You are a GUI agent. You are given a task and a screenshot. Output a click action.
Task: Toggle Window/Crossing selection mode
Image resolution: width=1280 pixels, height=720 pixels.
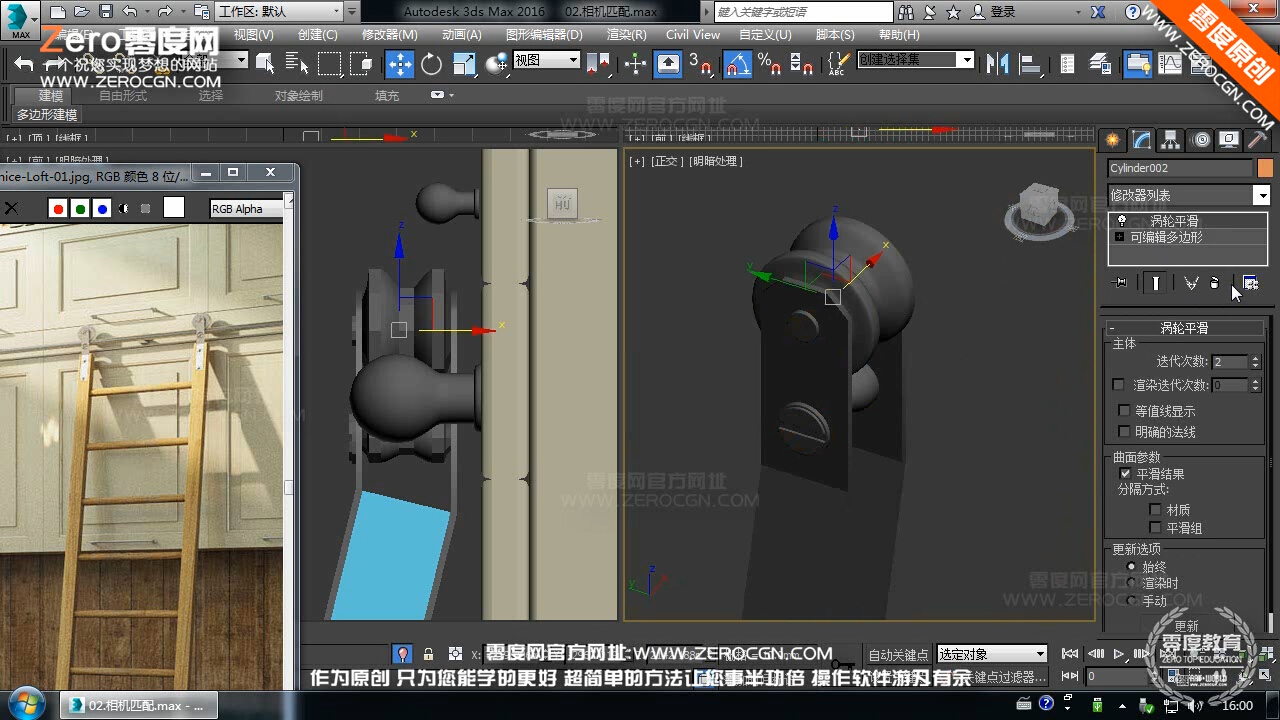coord(361,64)
